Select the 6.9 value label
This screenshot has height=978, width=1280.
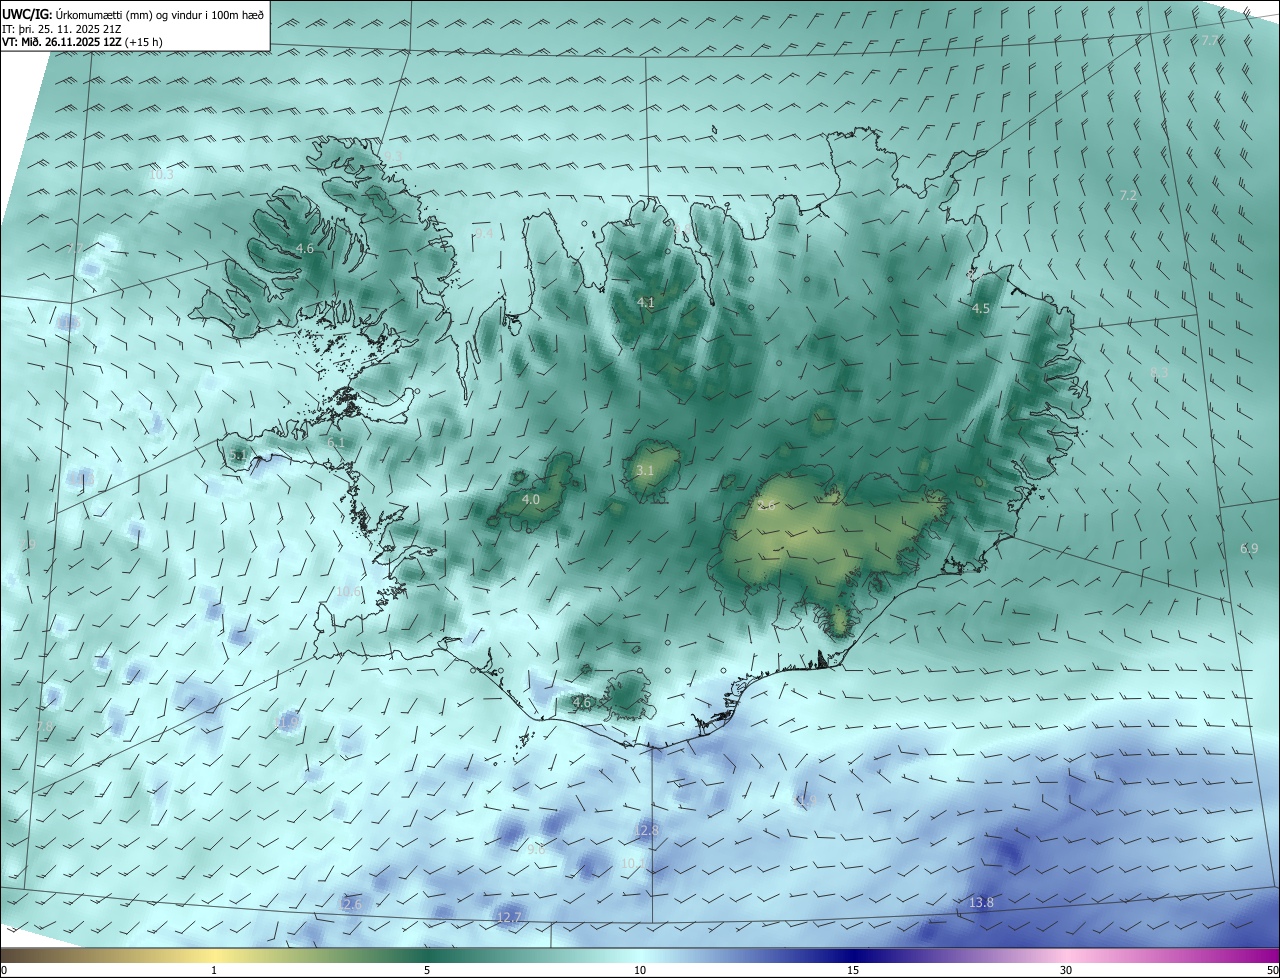tap(1249, 548)
